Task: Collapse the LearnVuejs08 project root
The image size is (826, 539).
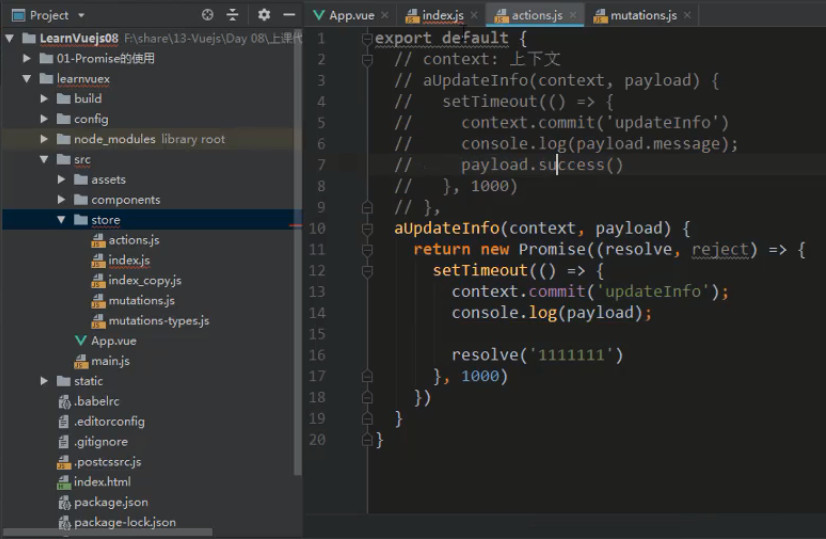Action: point(9,38)
